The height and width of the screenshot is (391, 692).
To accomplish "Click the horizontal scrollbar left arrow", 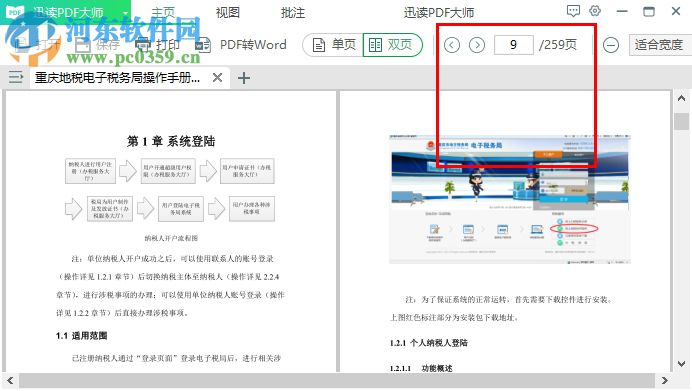I will 10,380.
